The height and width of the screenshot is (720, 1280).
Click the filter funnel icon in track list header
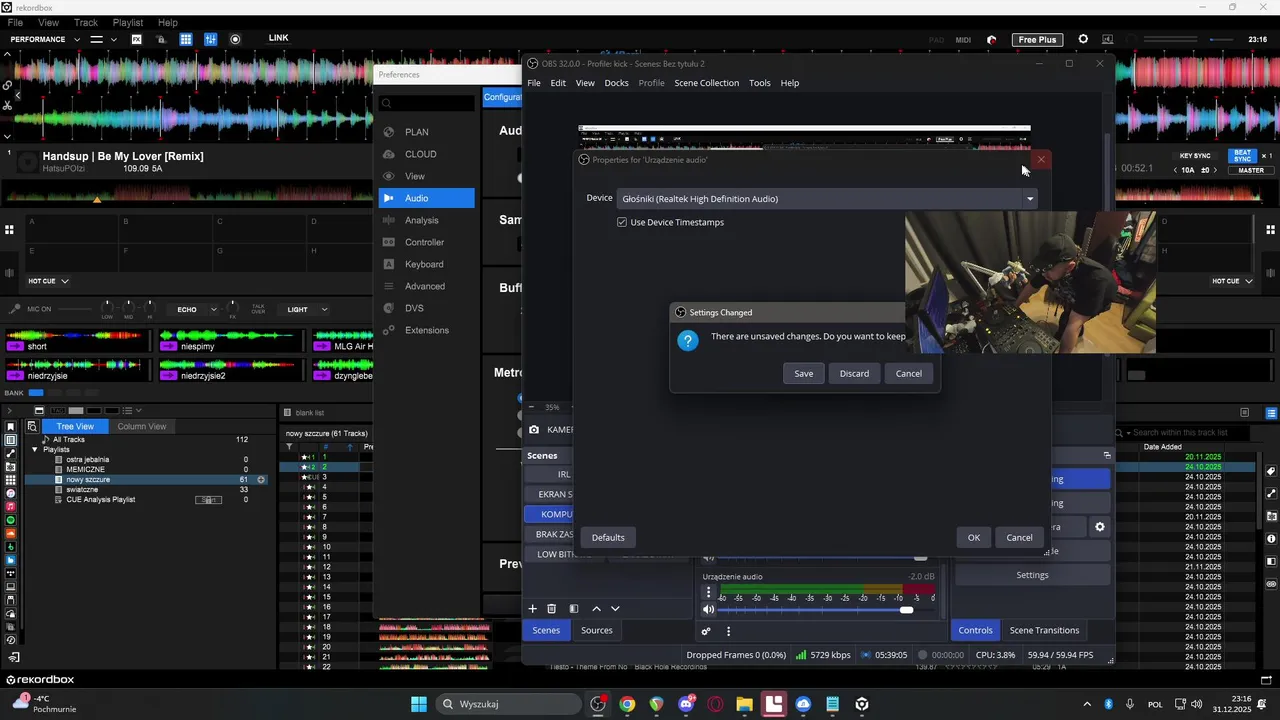pyautogui.click(x=290, y=447)
